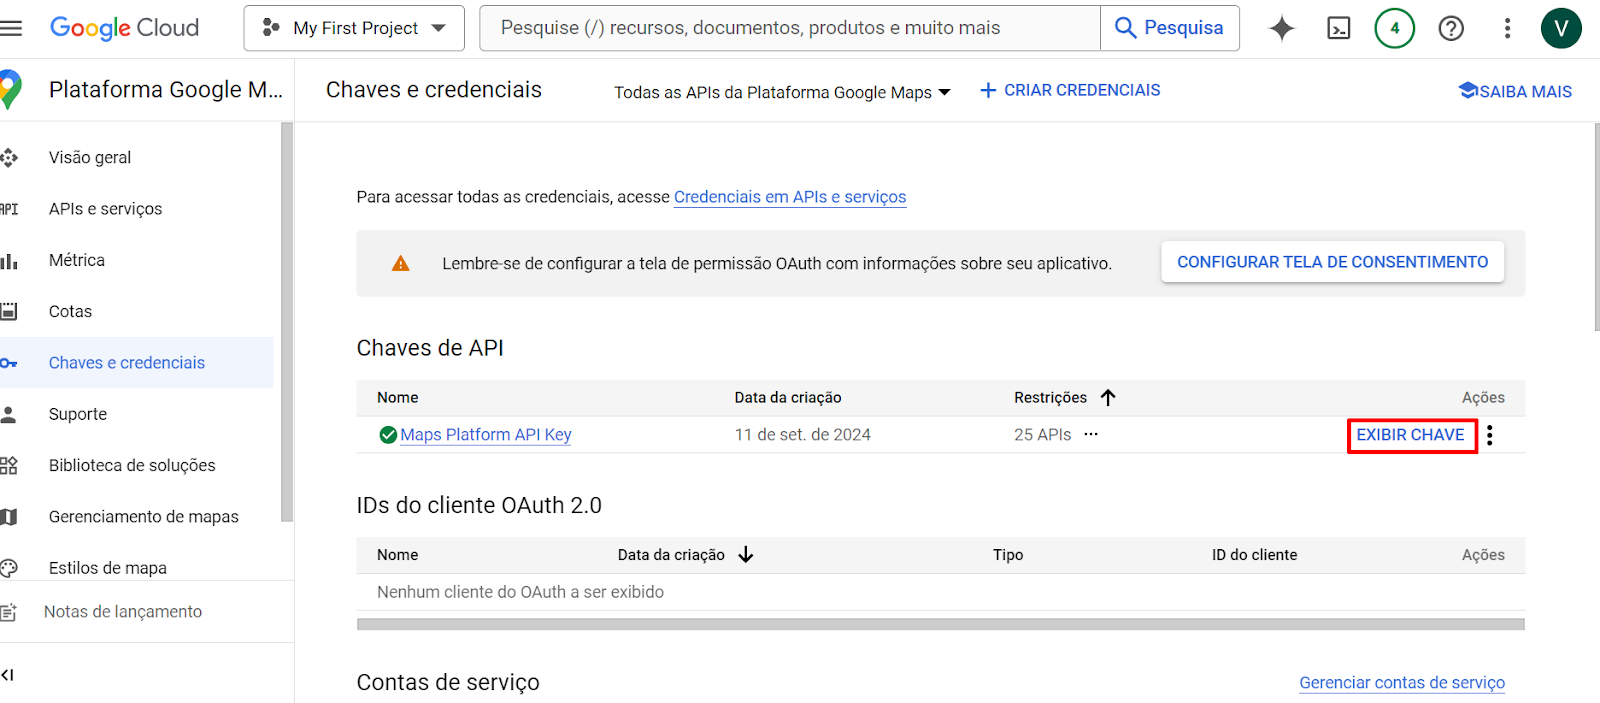Sort API keys by Restrições arrow
The width and height of the screenshot is (1600, 703).
(x=1108, y=397)
